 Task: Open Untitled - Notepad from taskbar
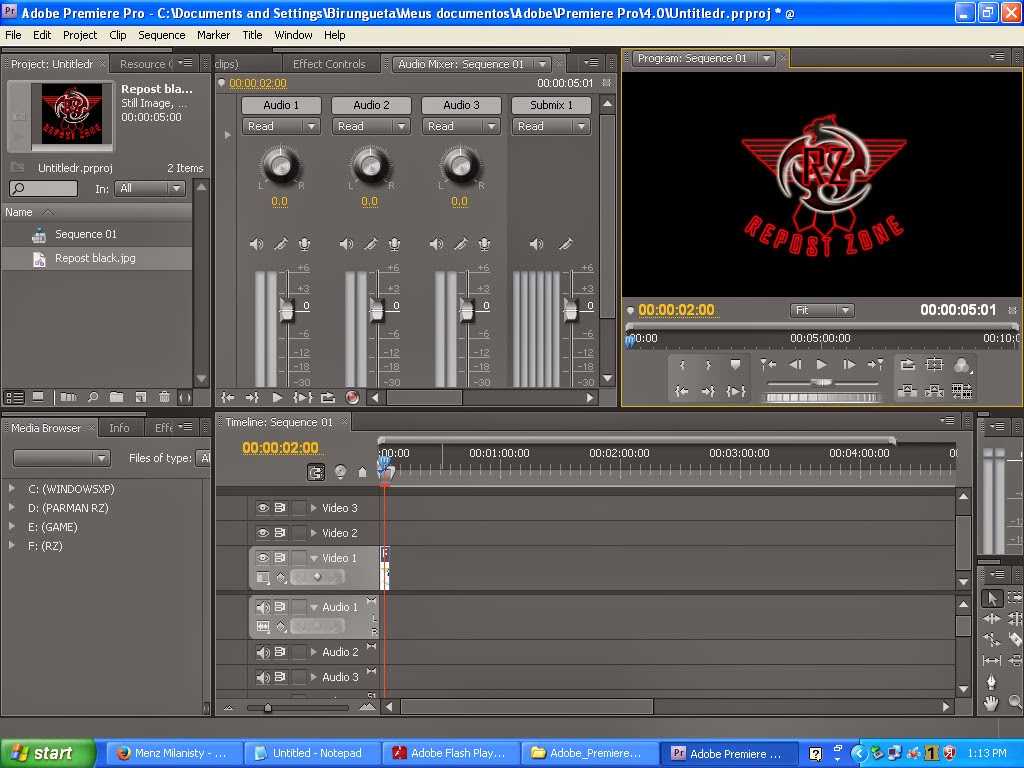point(312,753)
